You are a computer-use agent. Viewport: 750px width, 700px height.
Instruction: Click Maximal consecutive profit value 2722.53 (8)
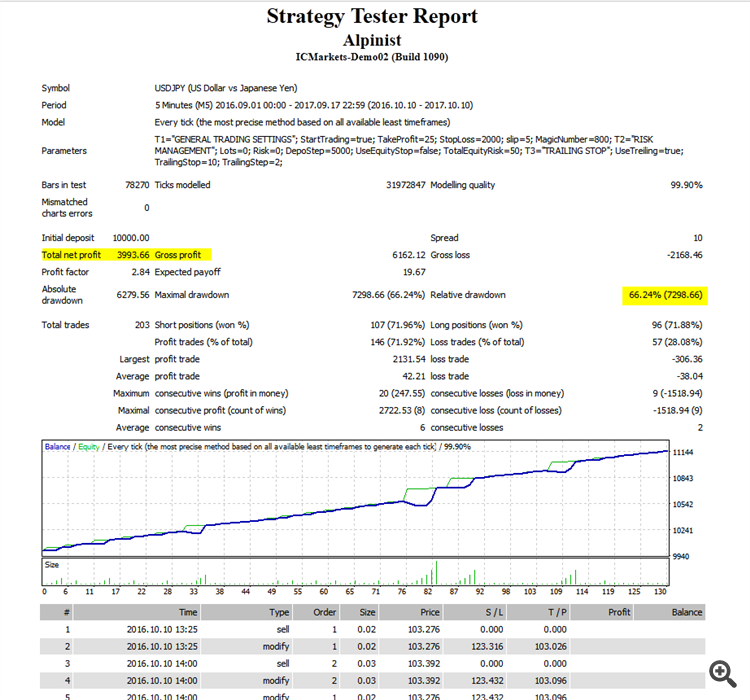tap(402, 411)
